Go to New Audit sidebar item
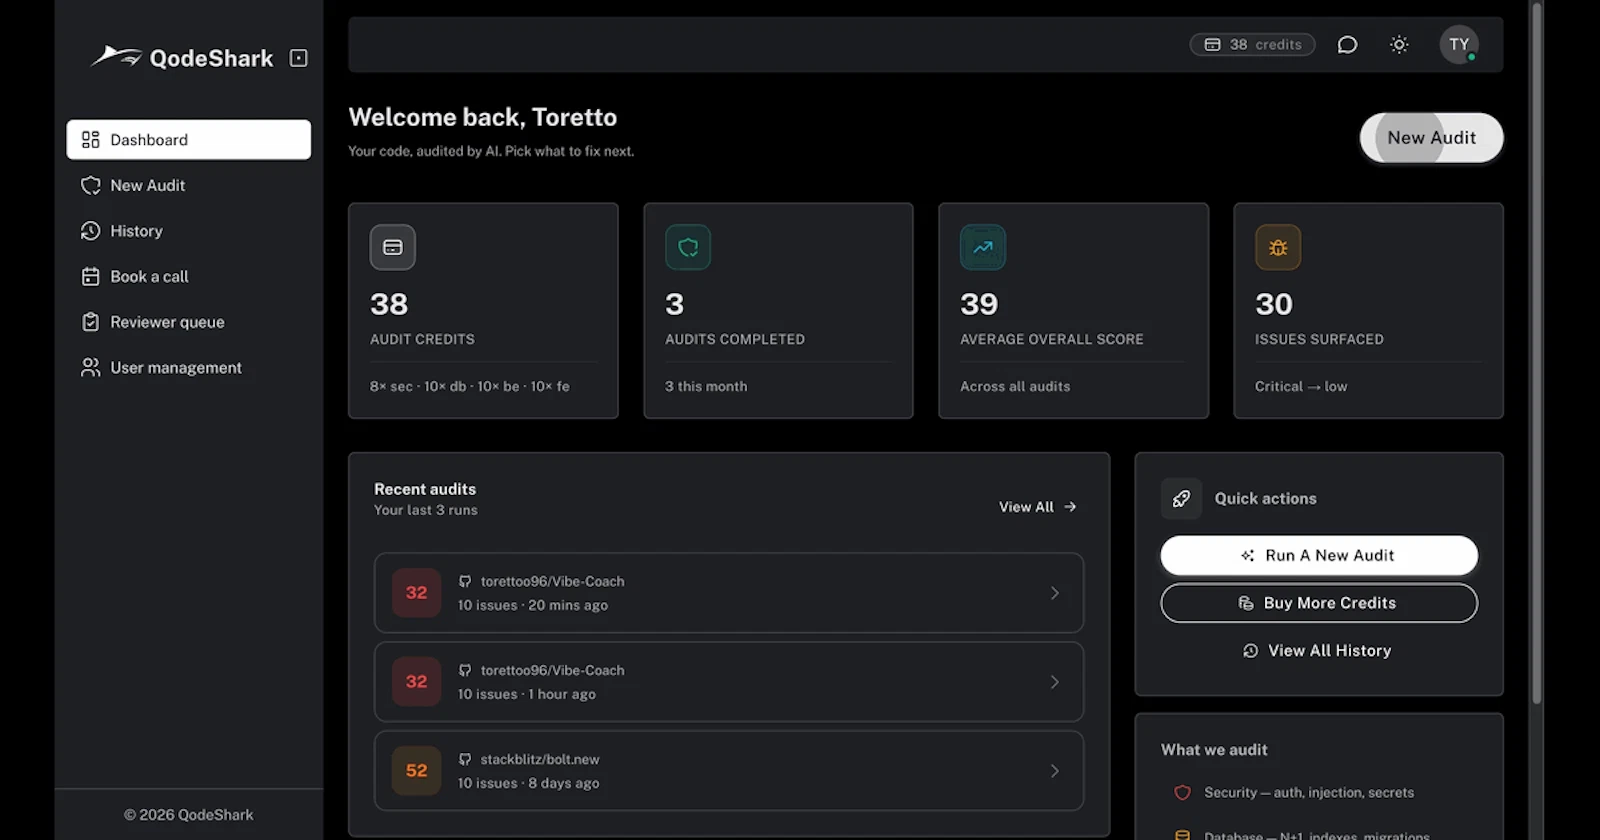The width and height of the screenshot is (1600, 840). click(x=189, y=185)
